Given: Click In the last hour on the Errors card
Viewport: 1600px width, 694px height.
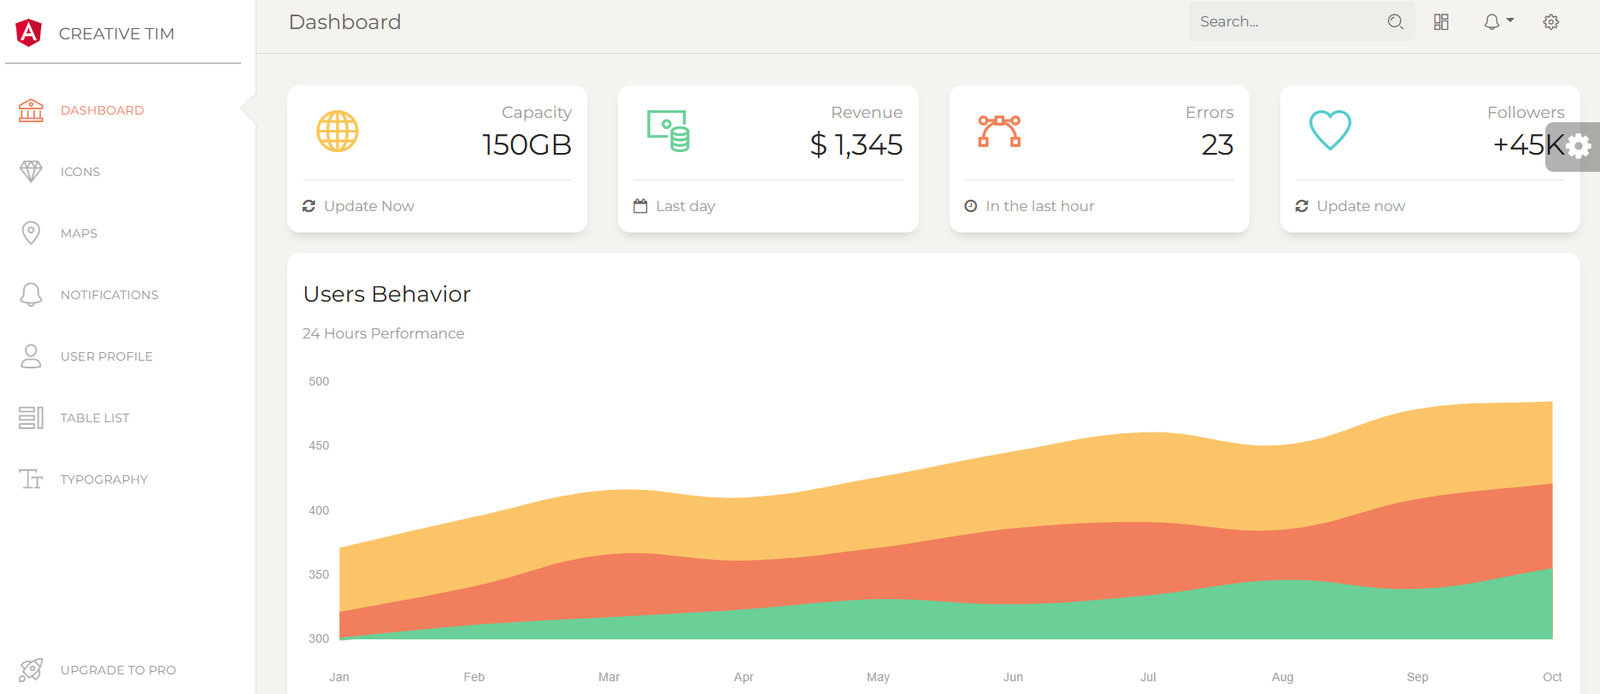Looking at the screenshot, I should click(x=1040, y=206).
